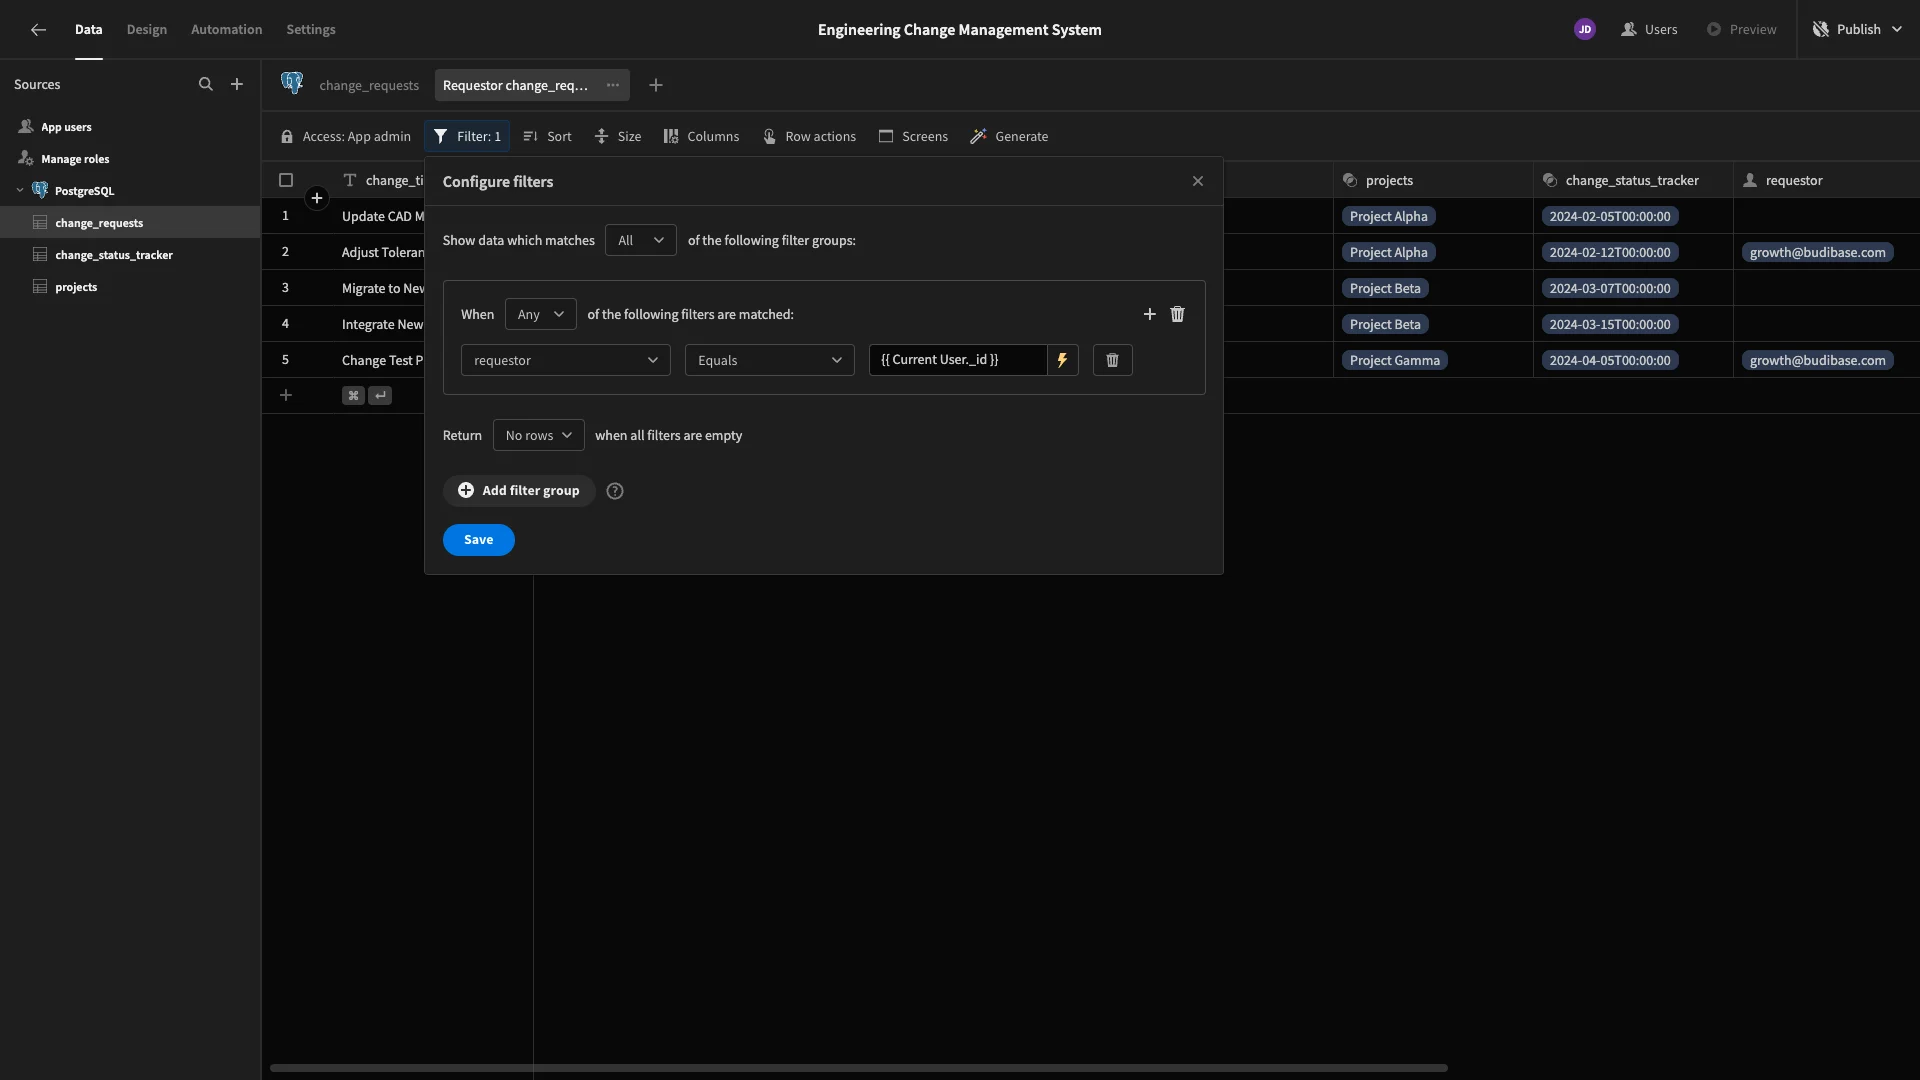Click the Migrate to New row title
Screen dimensions: 1920x1080
tap(383, 288)
